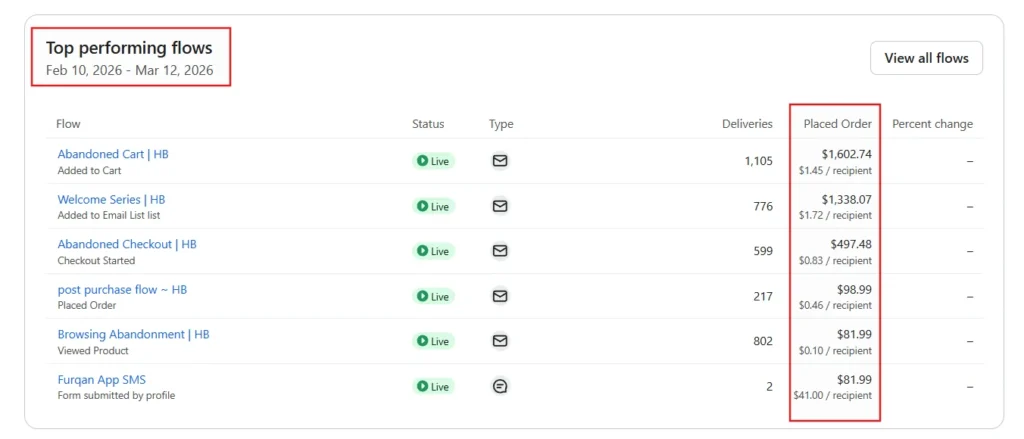Screen dimensions: 1024x439
Task: Open the post purchase flow ~ HB link
Action: click(x=122, y=289)
